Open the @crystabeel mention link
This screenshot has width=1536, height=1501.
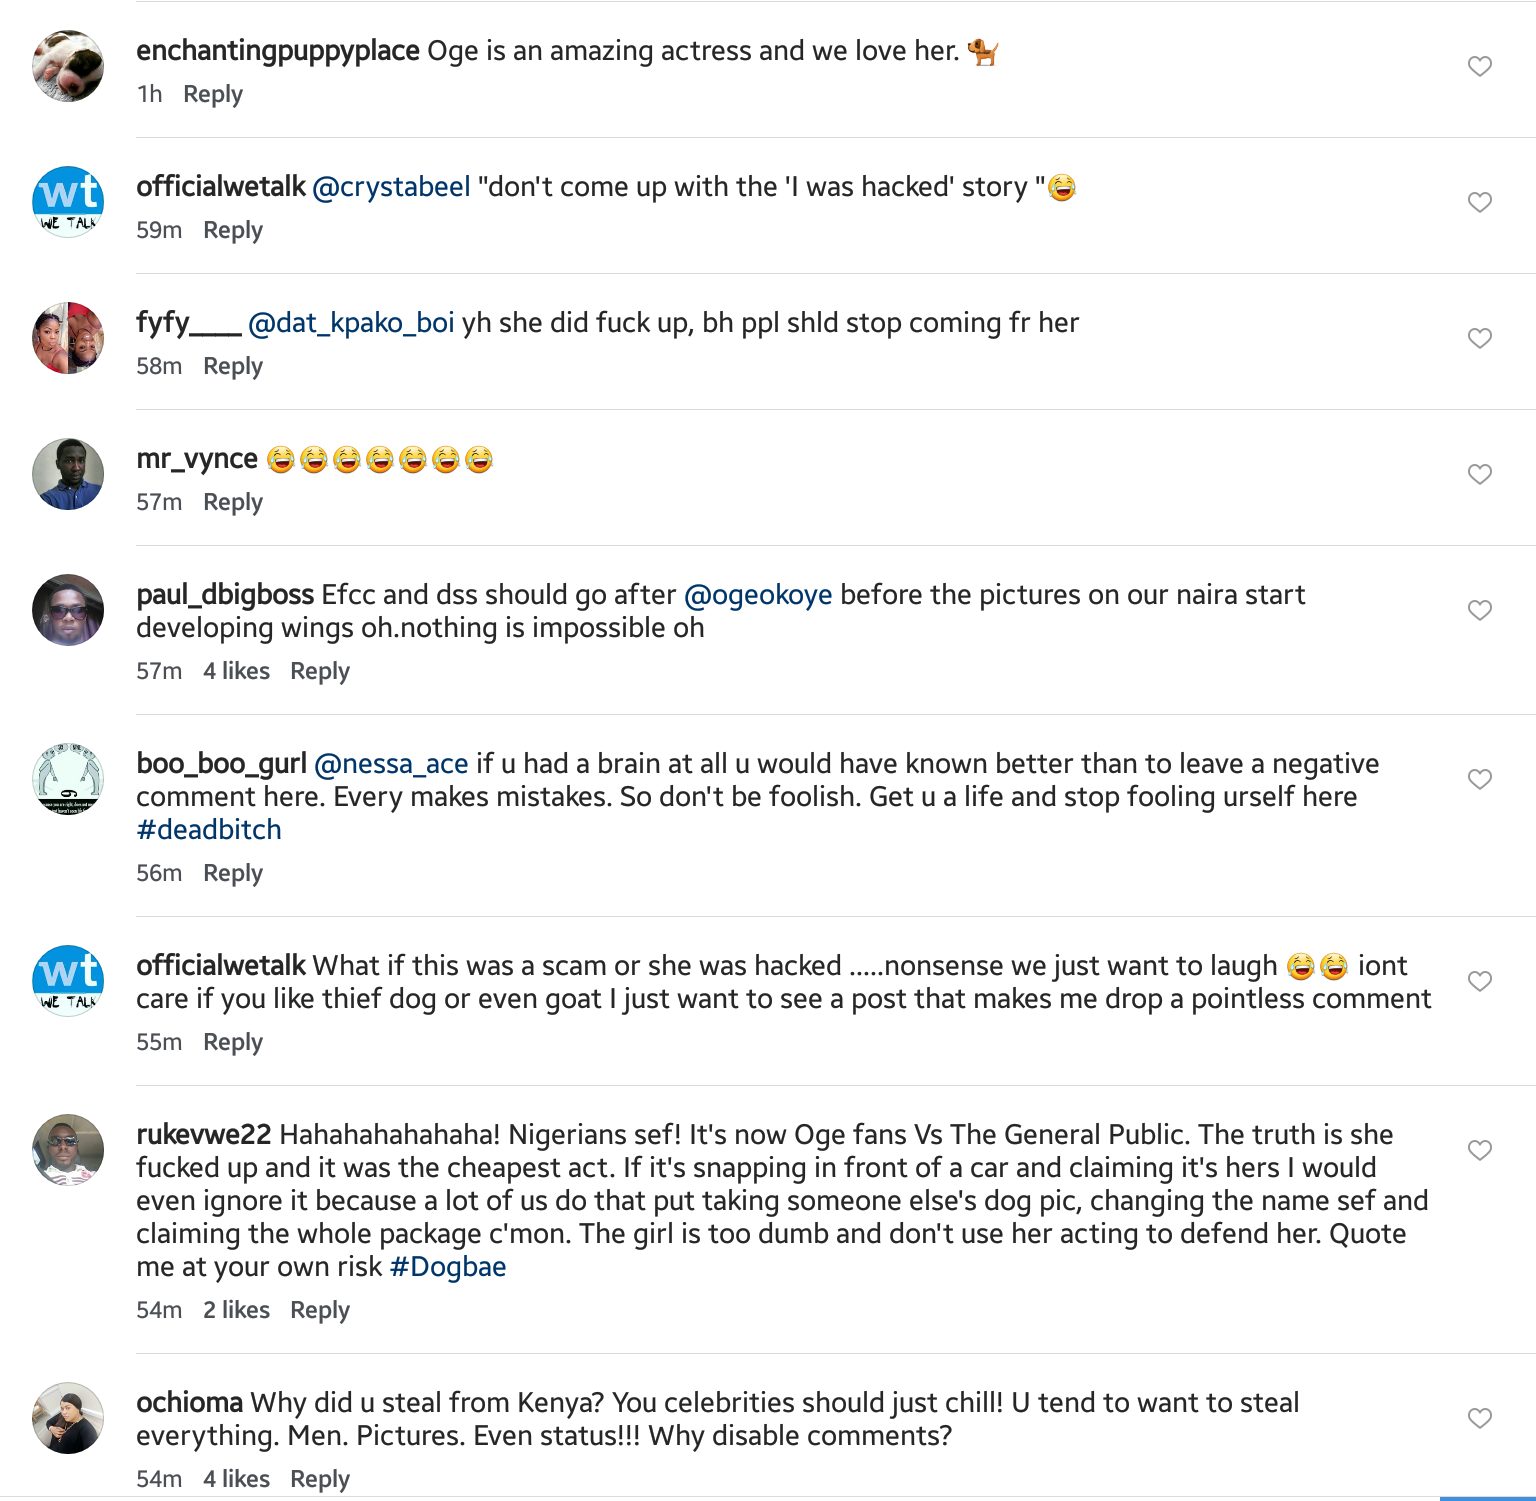point(391,187)
